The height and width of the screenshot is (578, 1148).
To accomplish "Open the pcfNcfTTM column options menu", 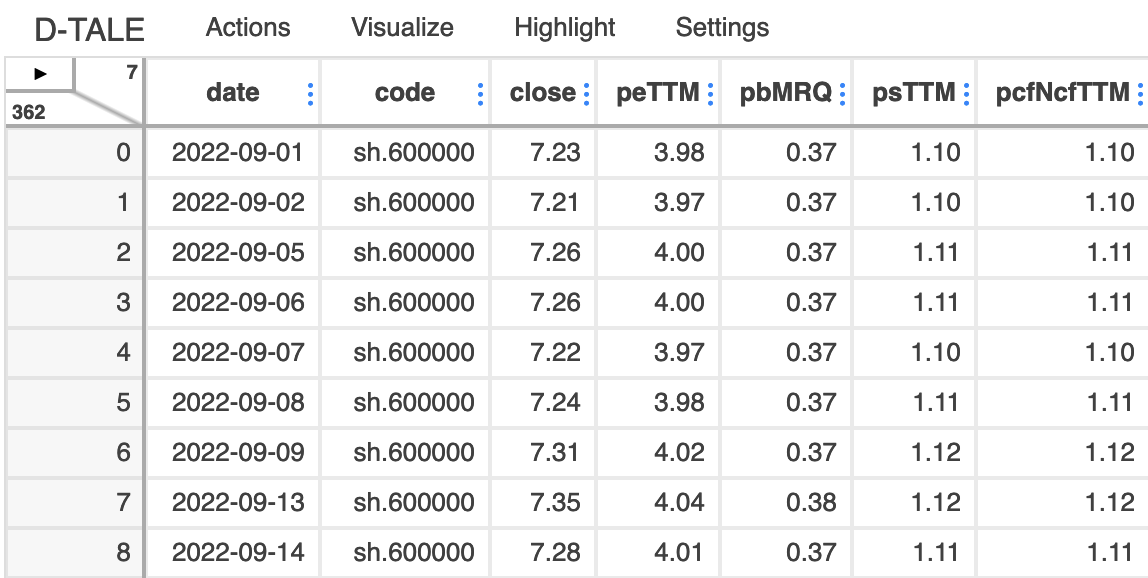I will [1139, 94].
